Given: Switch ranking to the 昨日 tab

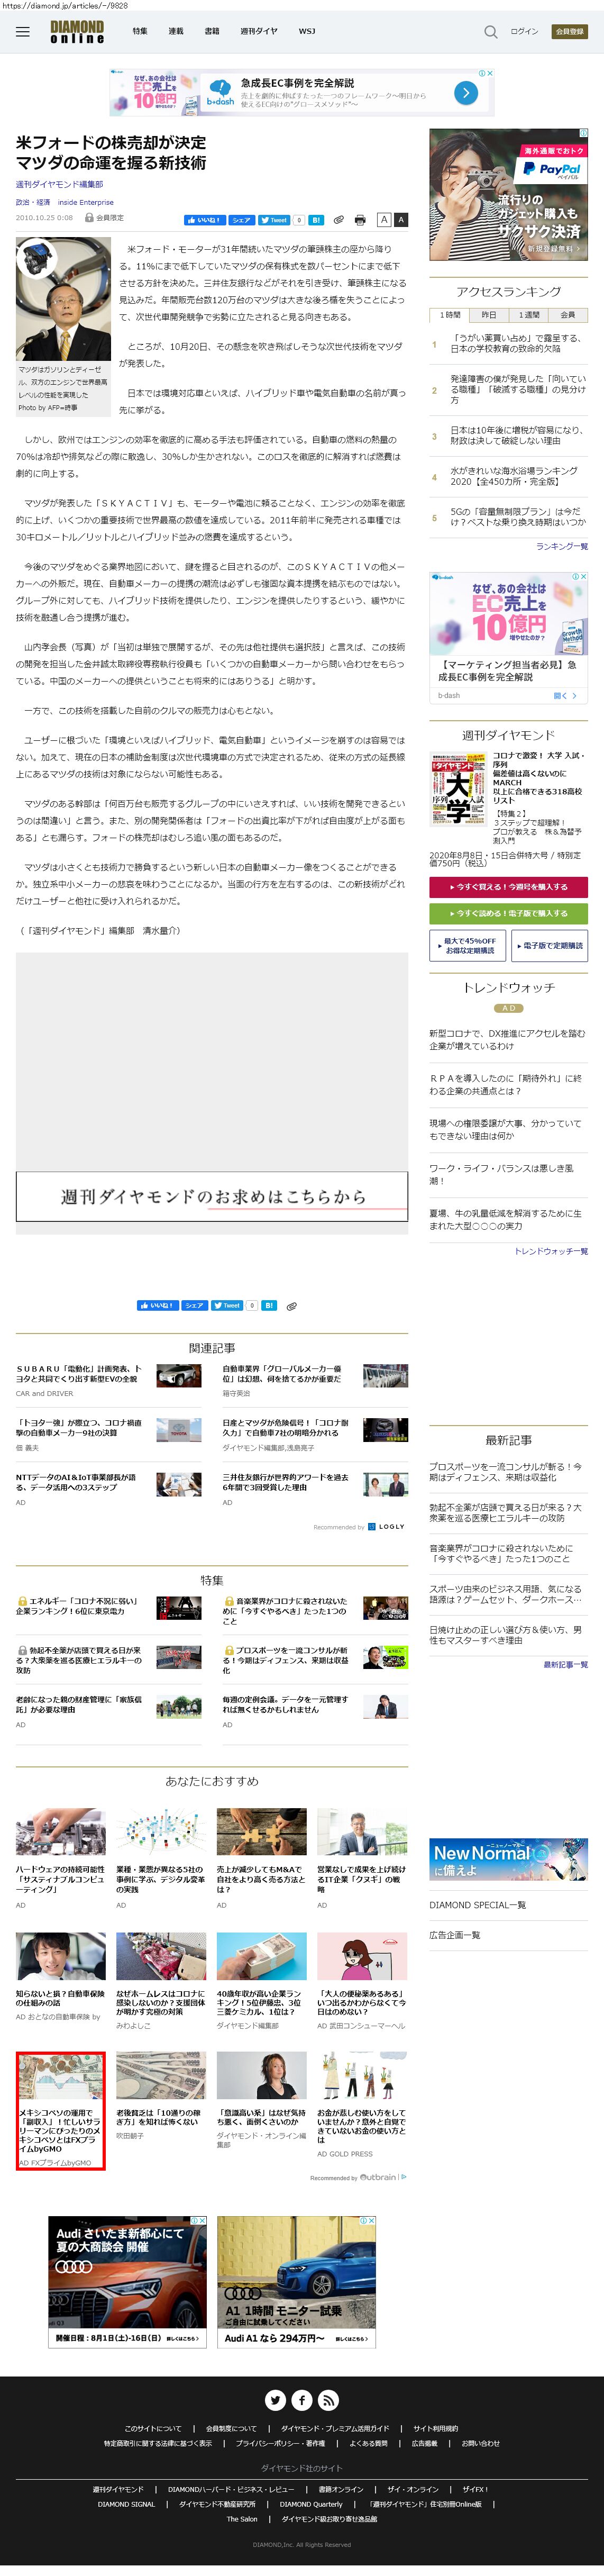Looking at the screenshot, I should (489, 315).
